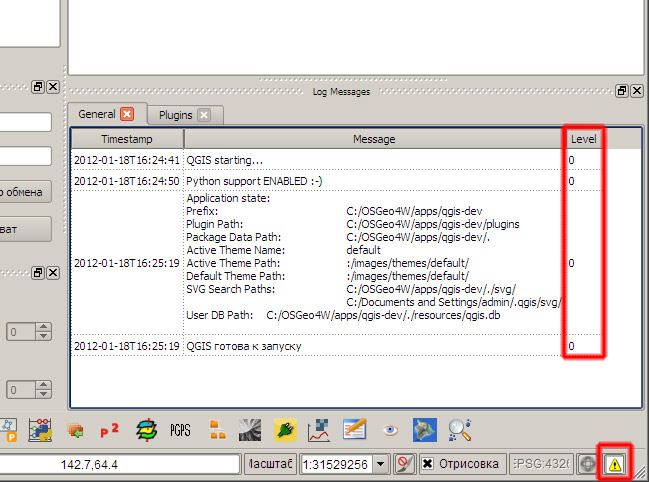Select the QGIS готова к запуску message

pyautogui.click(x=244, y=346)
